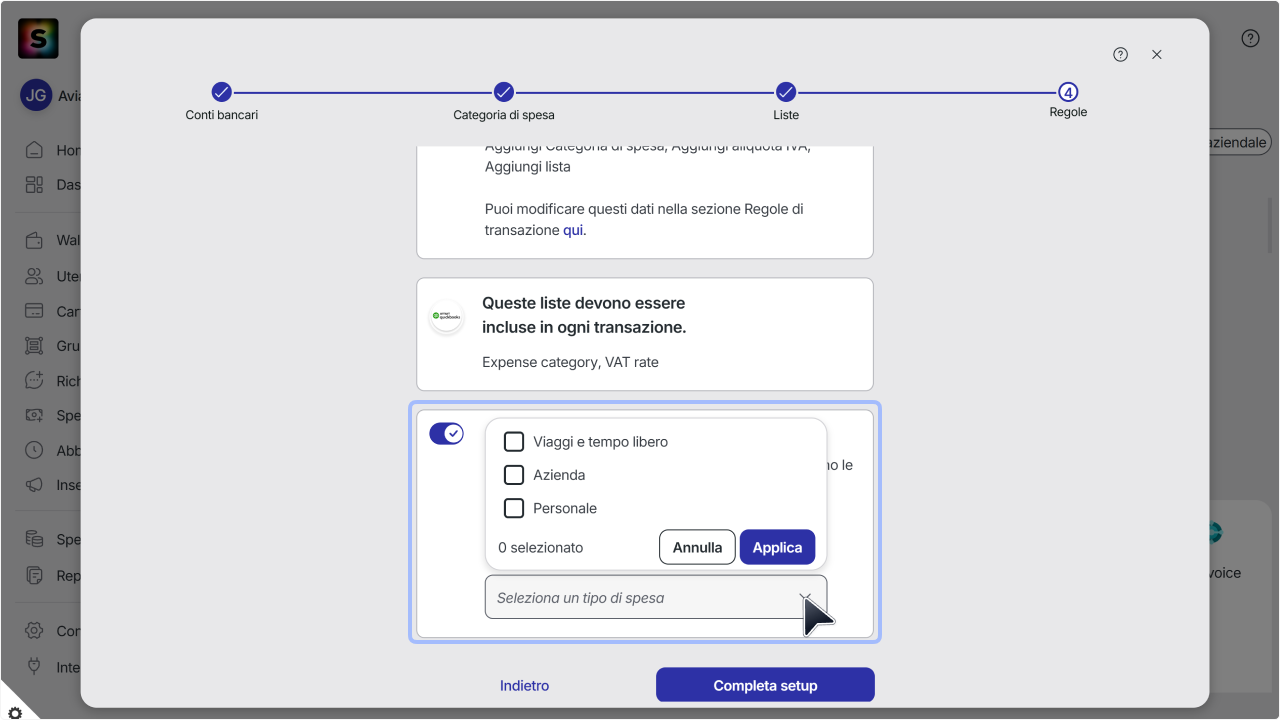The image size is (1280, 720).
Task: Open the Seleziona un tipo di spesa dropdown
Action: click(x=656, y=597)
